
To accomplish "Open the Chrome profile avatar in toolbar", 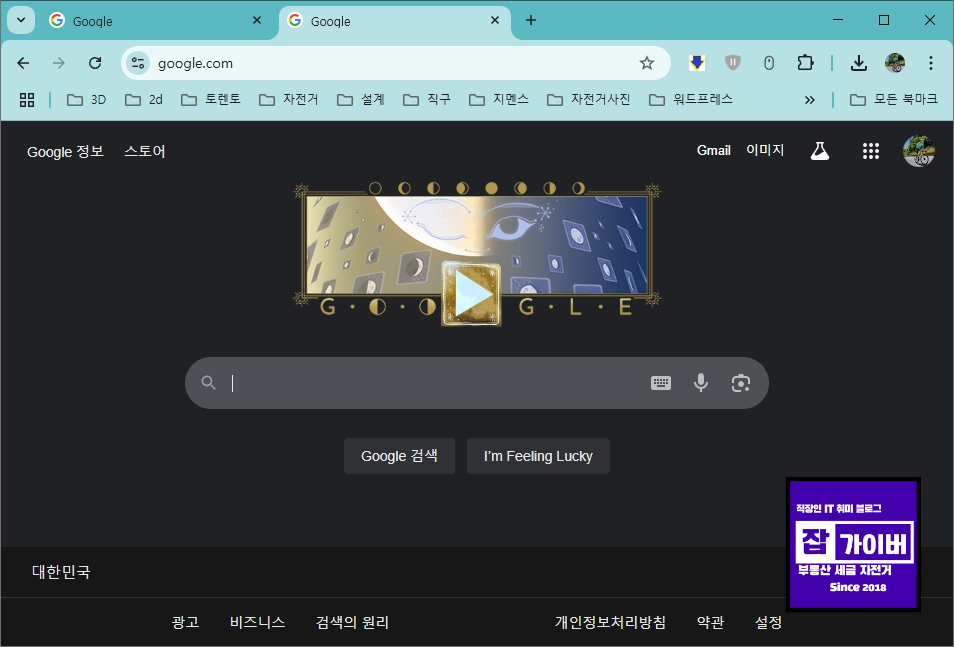I will click(894, 63).
